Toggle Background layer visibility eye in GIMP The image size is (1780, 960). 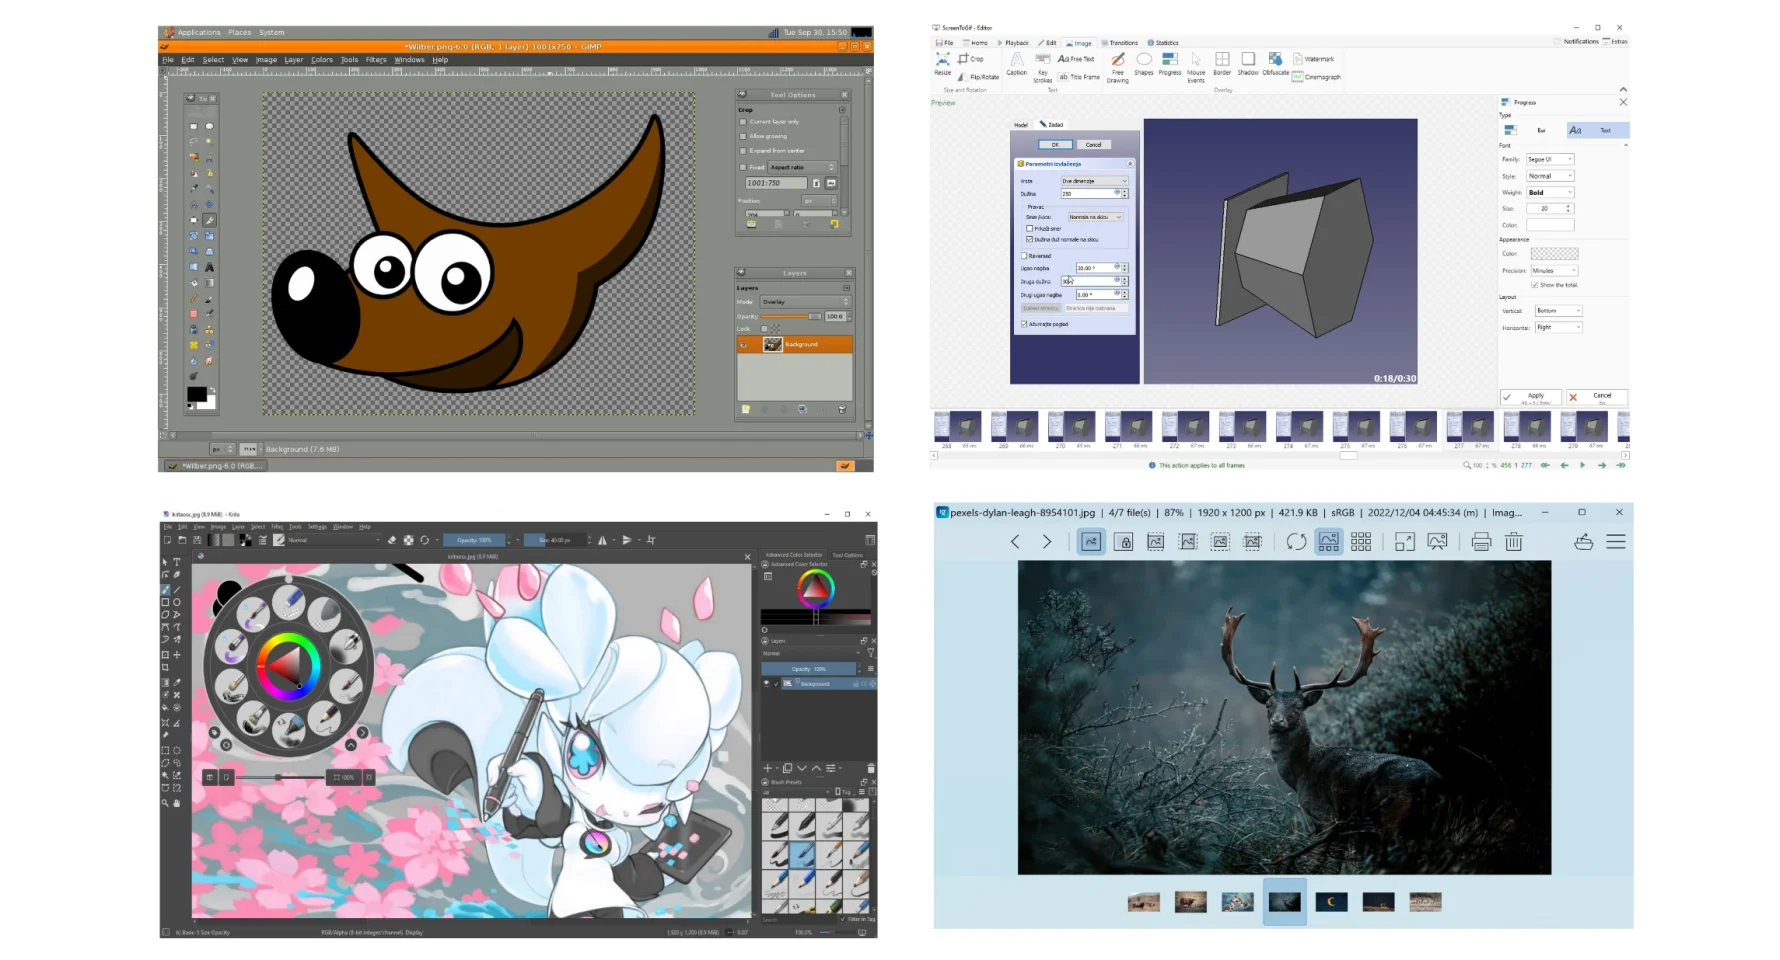point(744,344)
